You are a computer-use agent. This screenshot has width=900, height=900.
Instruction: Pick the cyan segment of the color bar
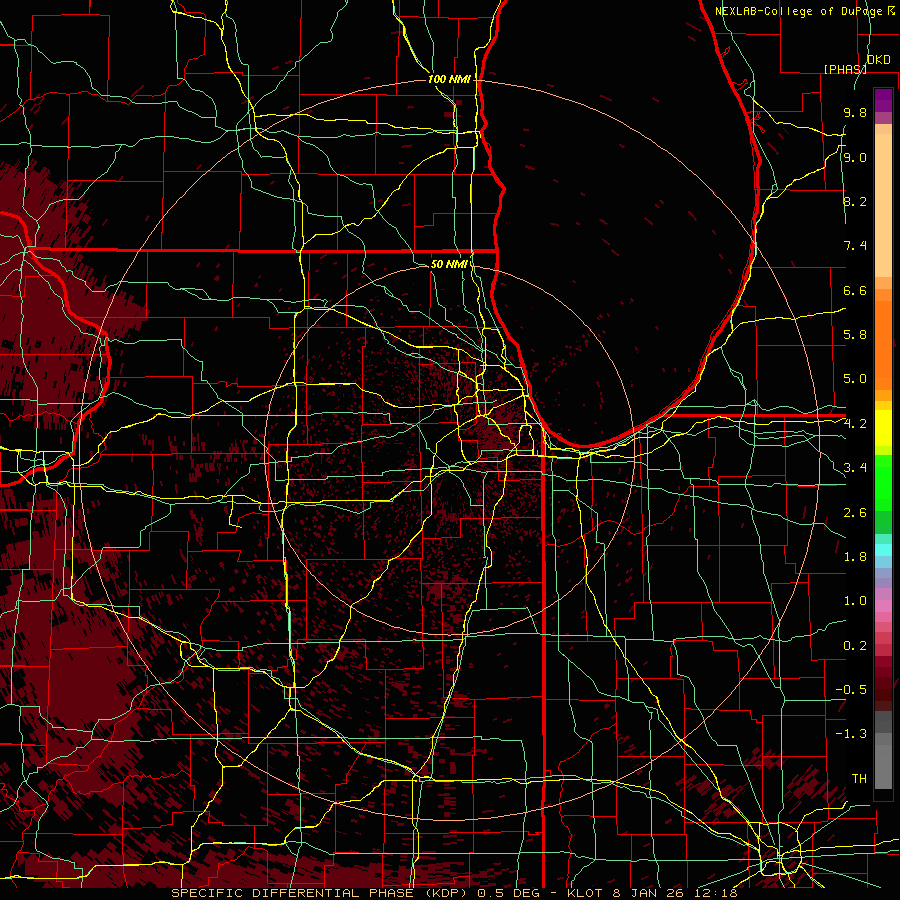click(x=883, y=550)
